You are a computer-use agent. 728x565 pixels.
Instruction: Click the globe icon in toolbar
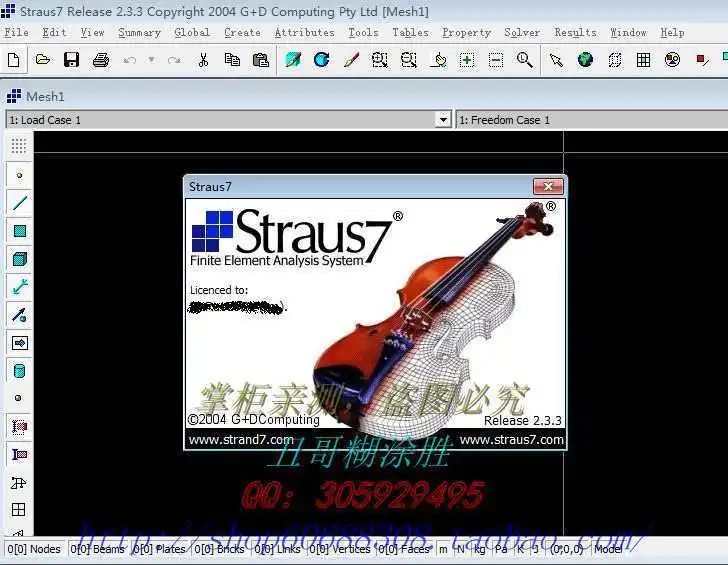coord(585,60)
